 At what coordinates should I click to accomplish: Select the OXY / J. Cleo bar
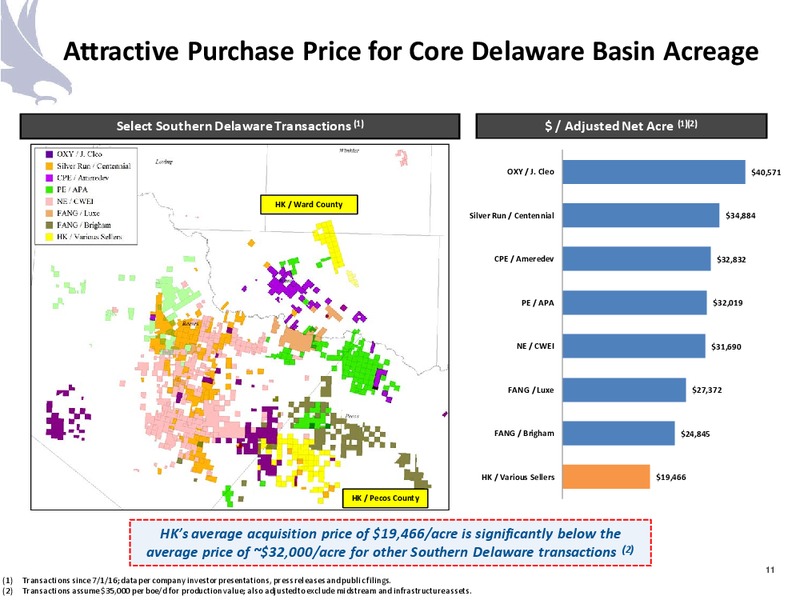[x=654, y=172]
